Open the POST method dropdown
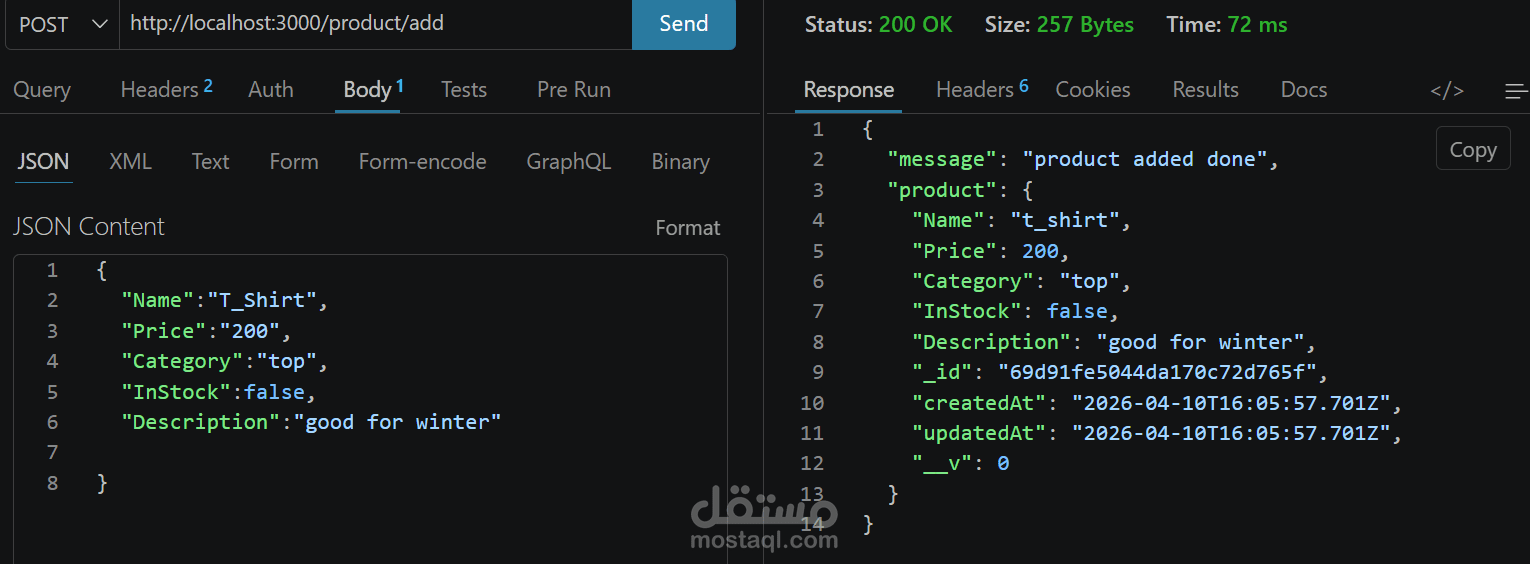Screen dimensions: 1530x564 [x=62, y=24]
